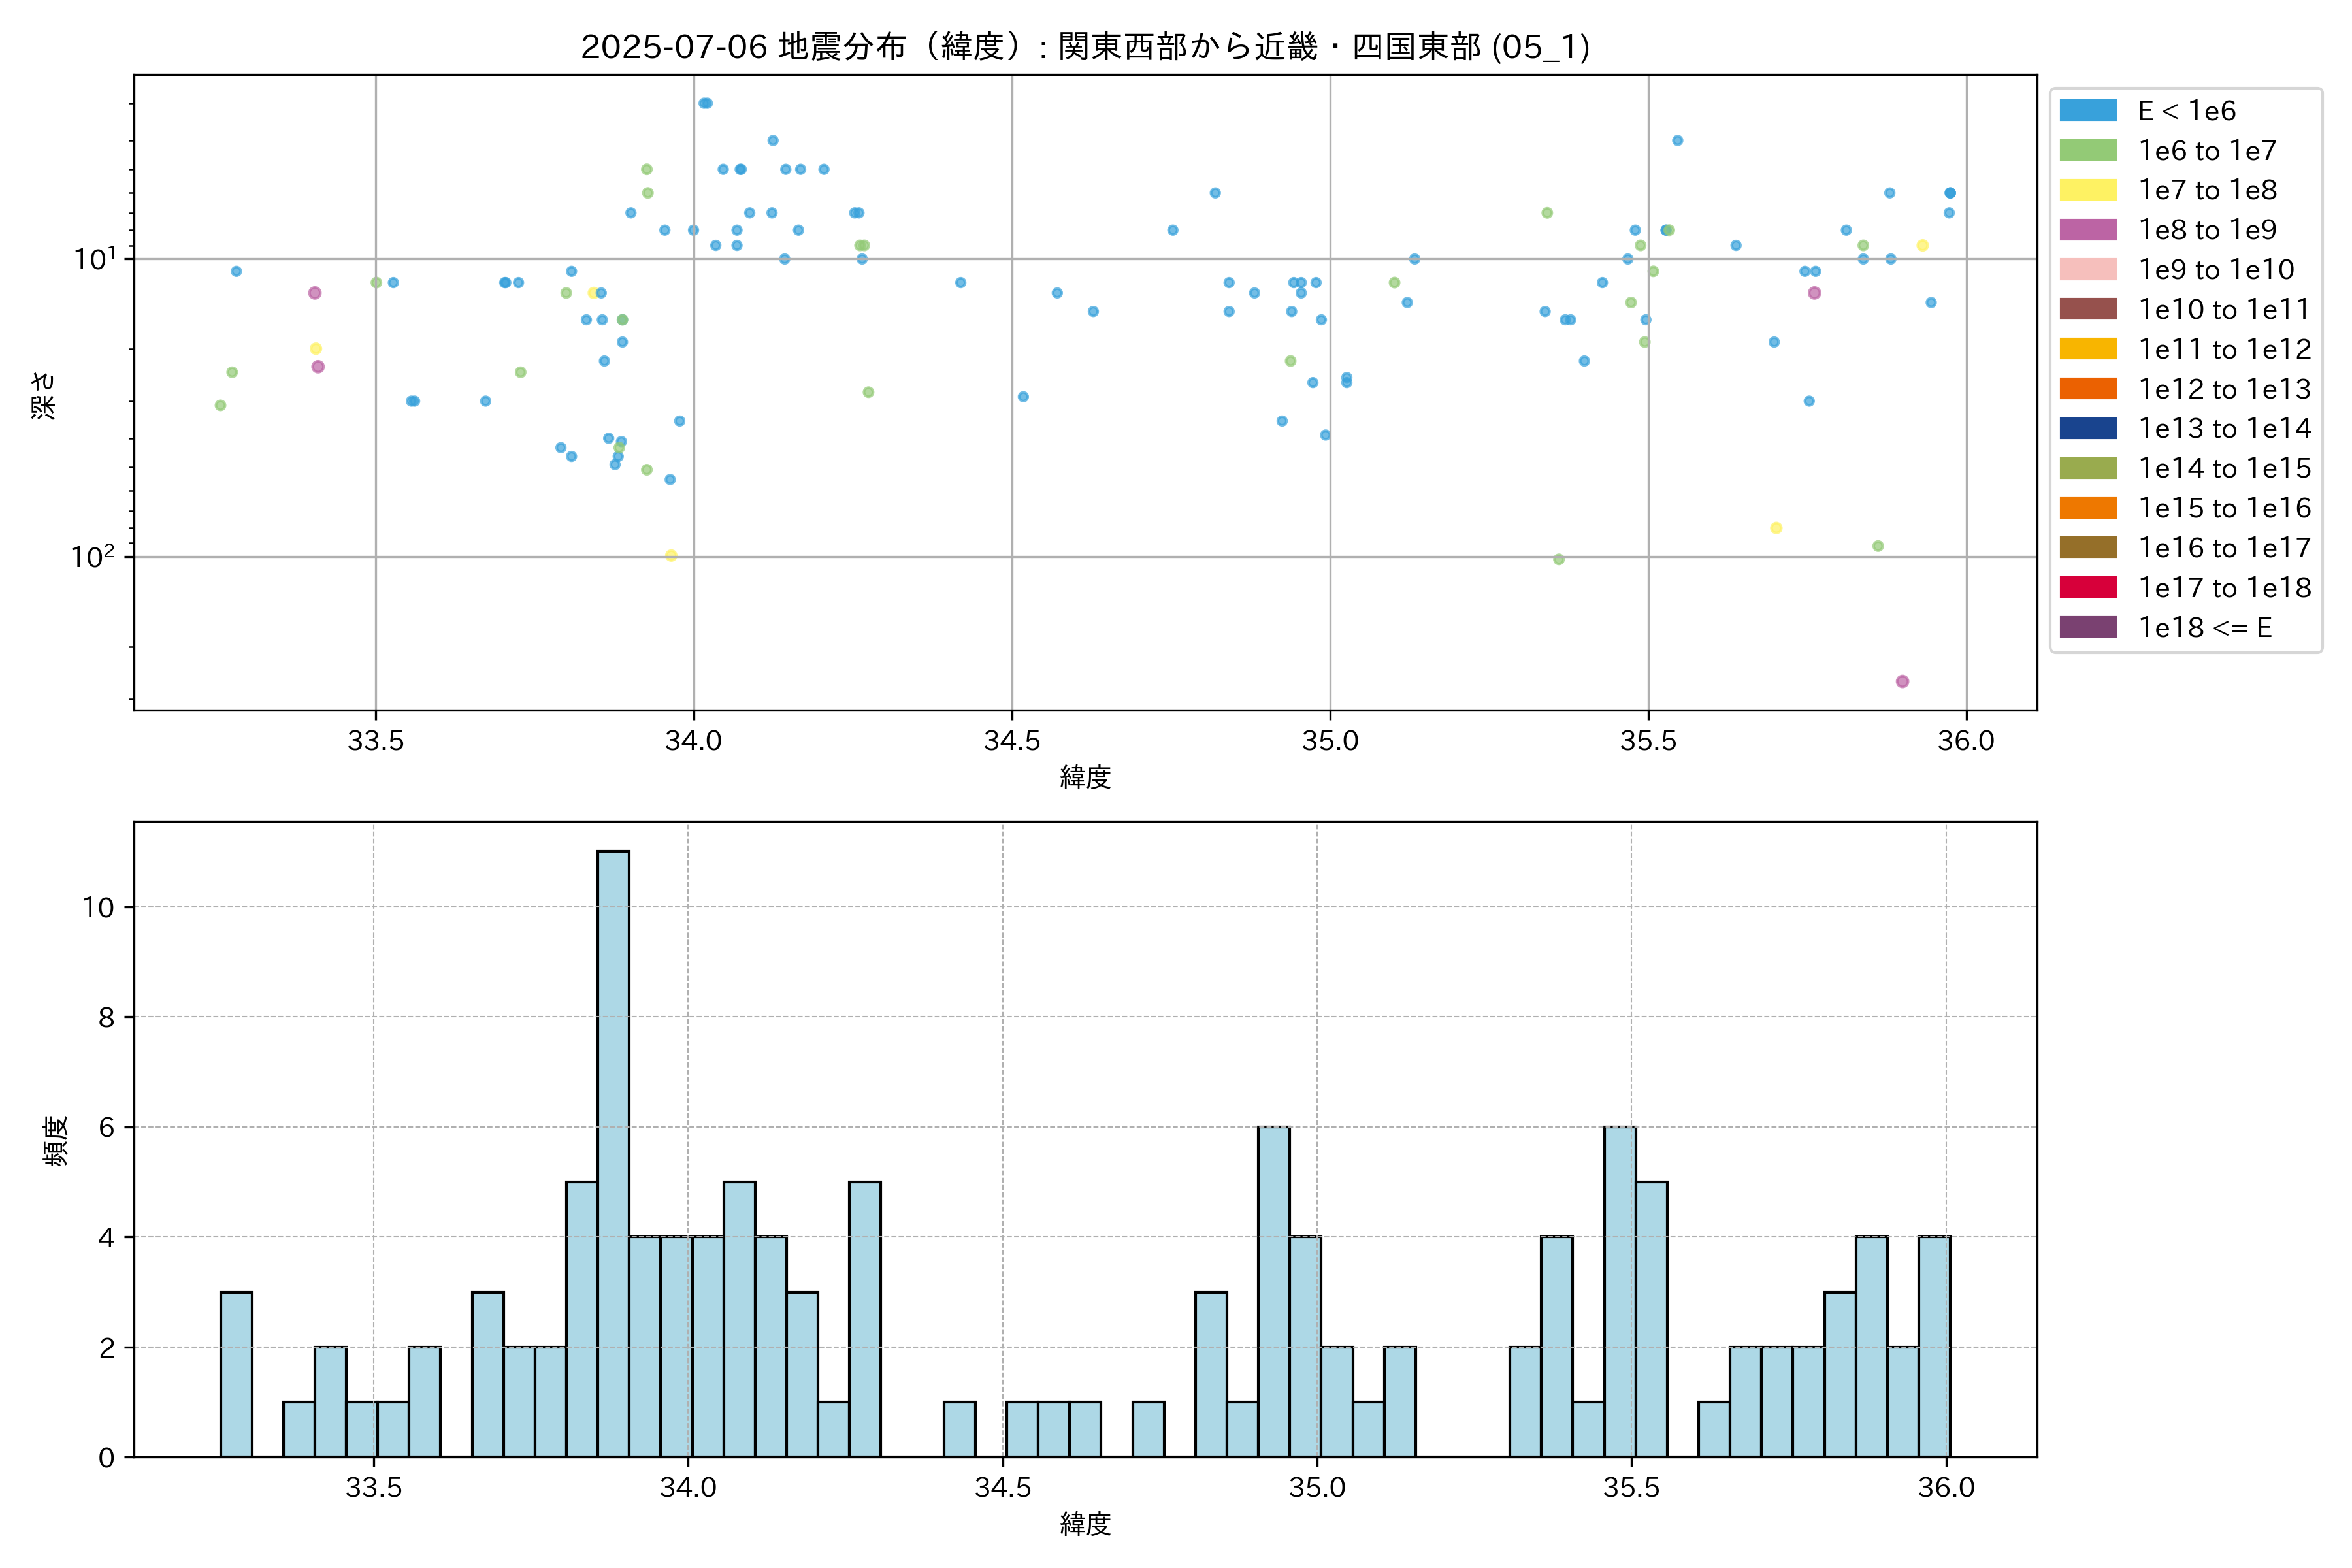2352x1568 pixels.
Task: Click the 1e18 <= E legend swatch
Action: (2087, 627)
